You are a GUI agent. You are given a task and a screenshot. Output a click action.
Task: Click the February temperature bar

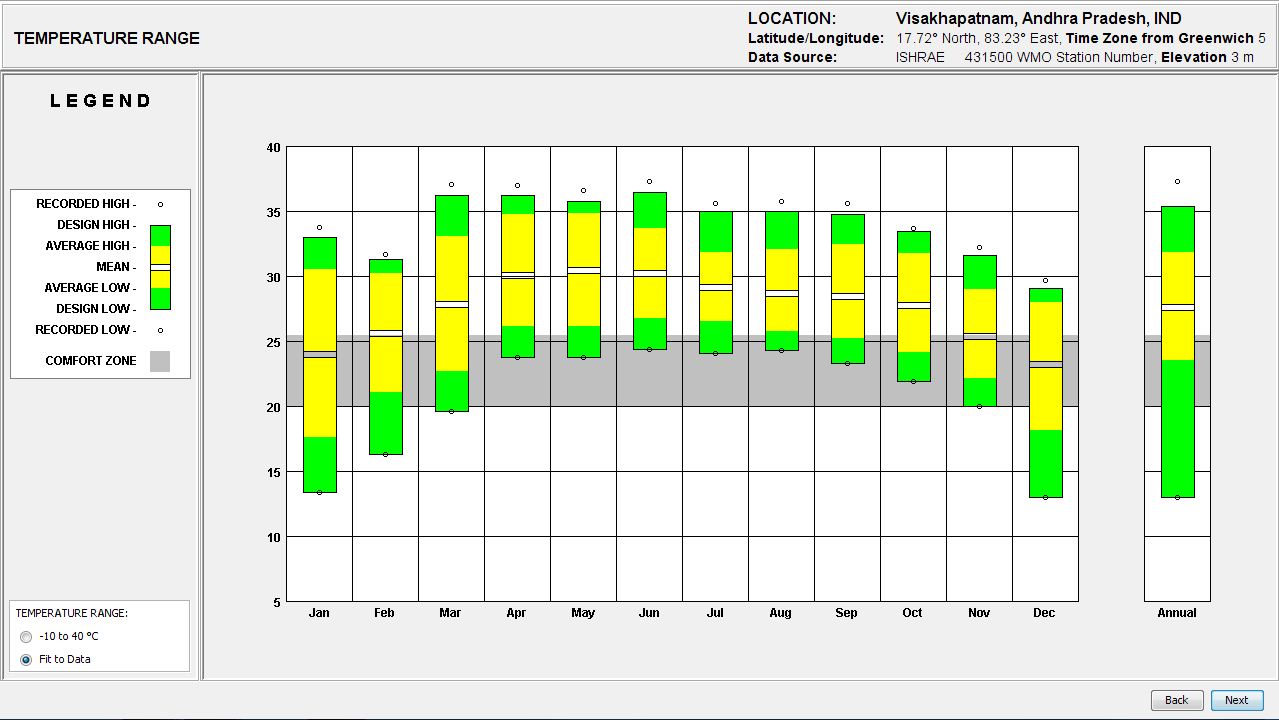pyautogui.click(x=386, y=357)
